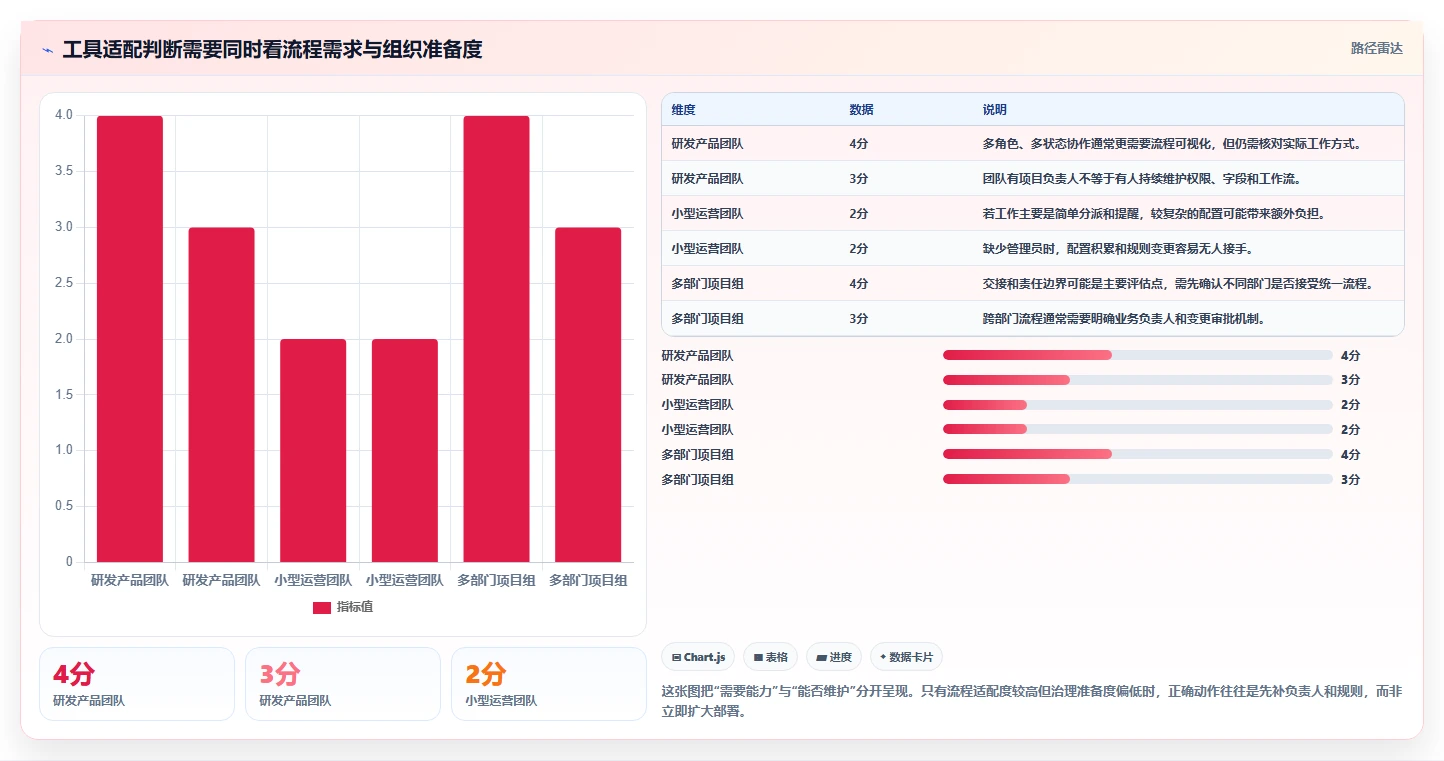Click the 研发产品团队 progress bar showing 4分
This screenshot has width=1444, height=761.
pyautogui.click(x=1137, y=355)
